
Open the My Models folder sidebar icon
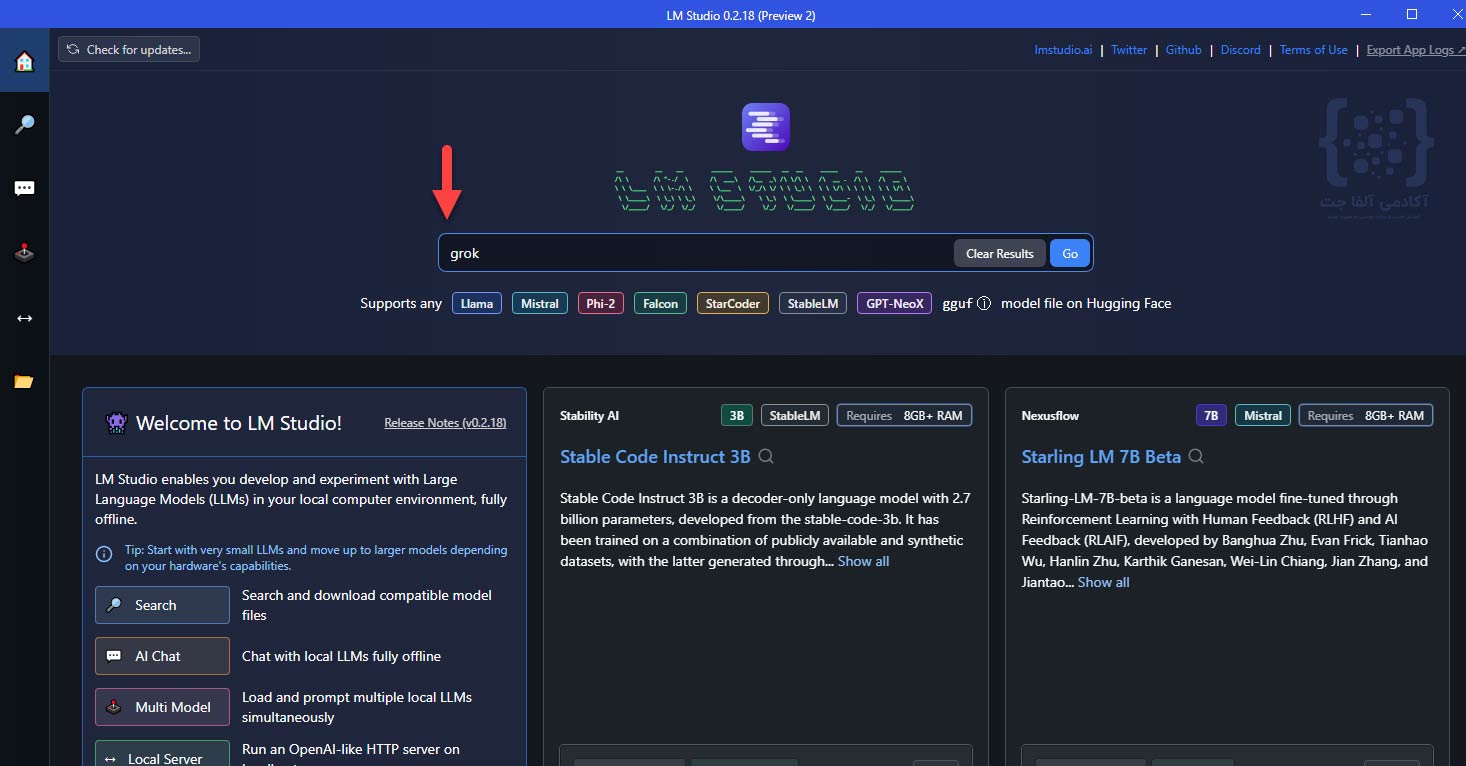pyautogui.click(x=24, y=381)
